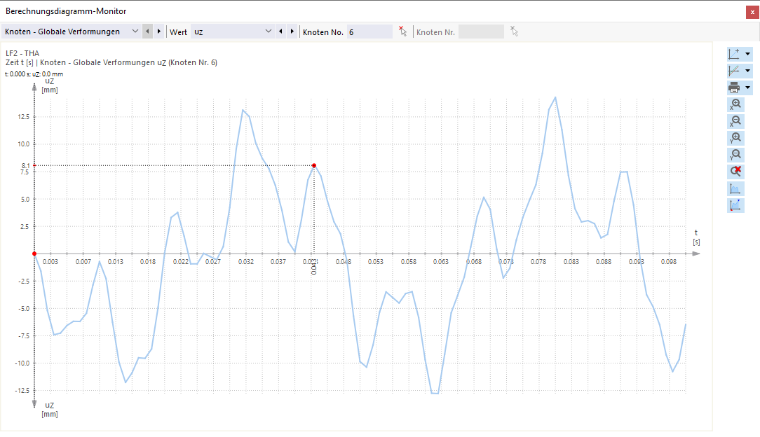Screen dimensions: 760x437
Task: Click the 0.013 time axis label
Action: pyautogui.click(x=115, y=262)
